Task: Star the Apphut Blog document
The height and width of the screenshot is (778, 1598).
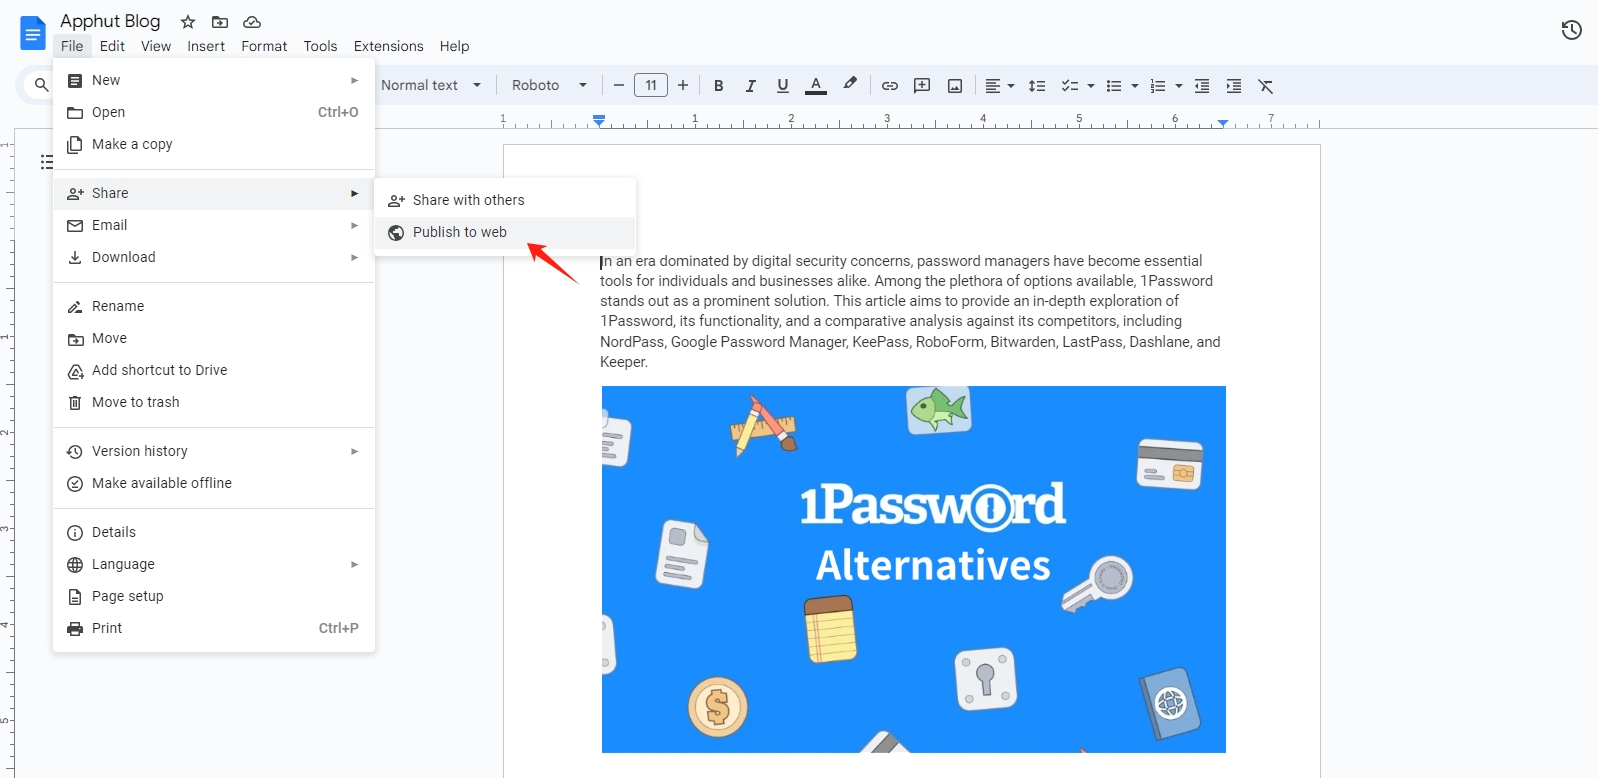Action: [188, 22]
